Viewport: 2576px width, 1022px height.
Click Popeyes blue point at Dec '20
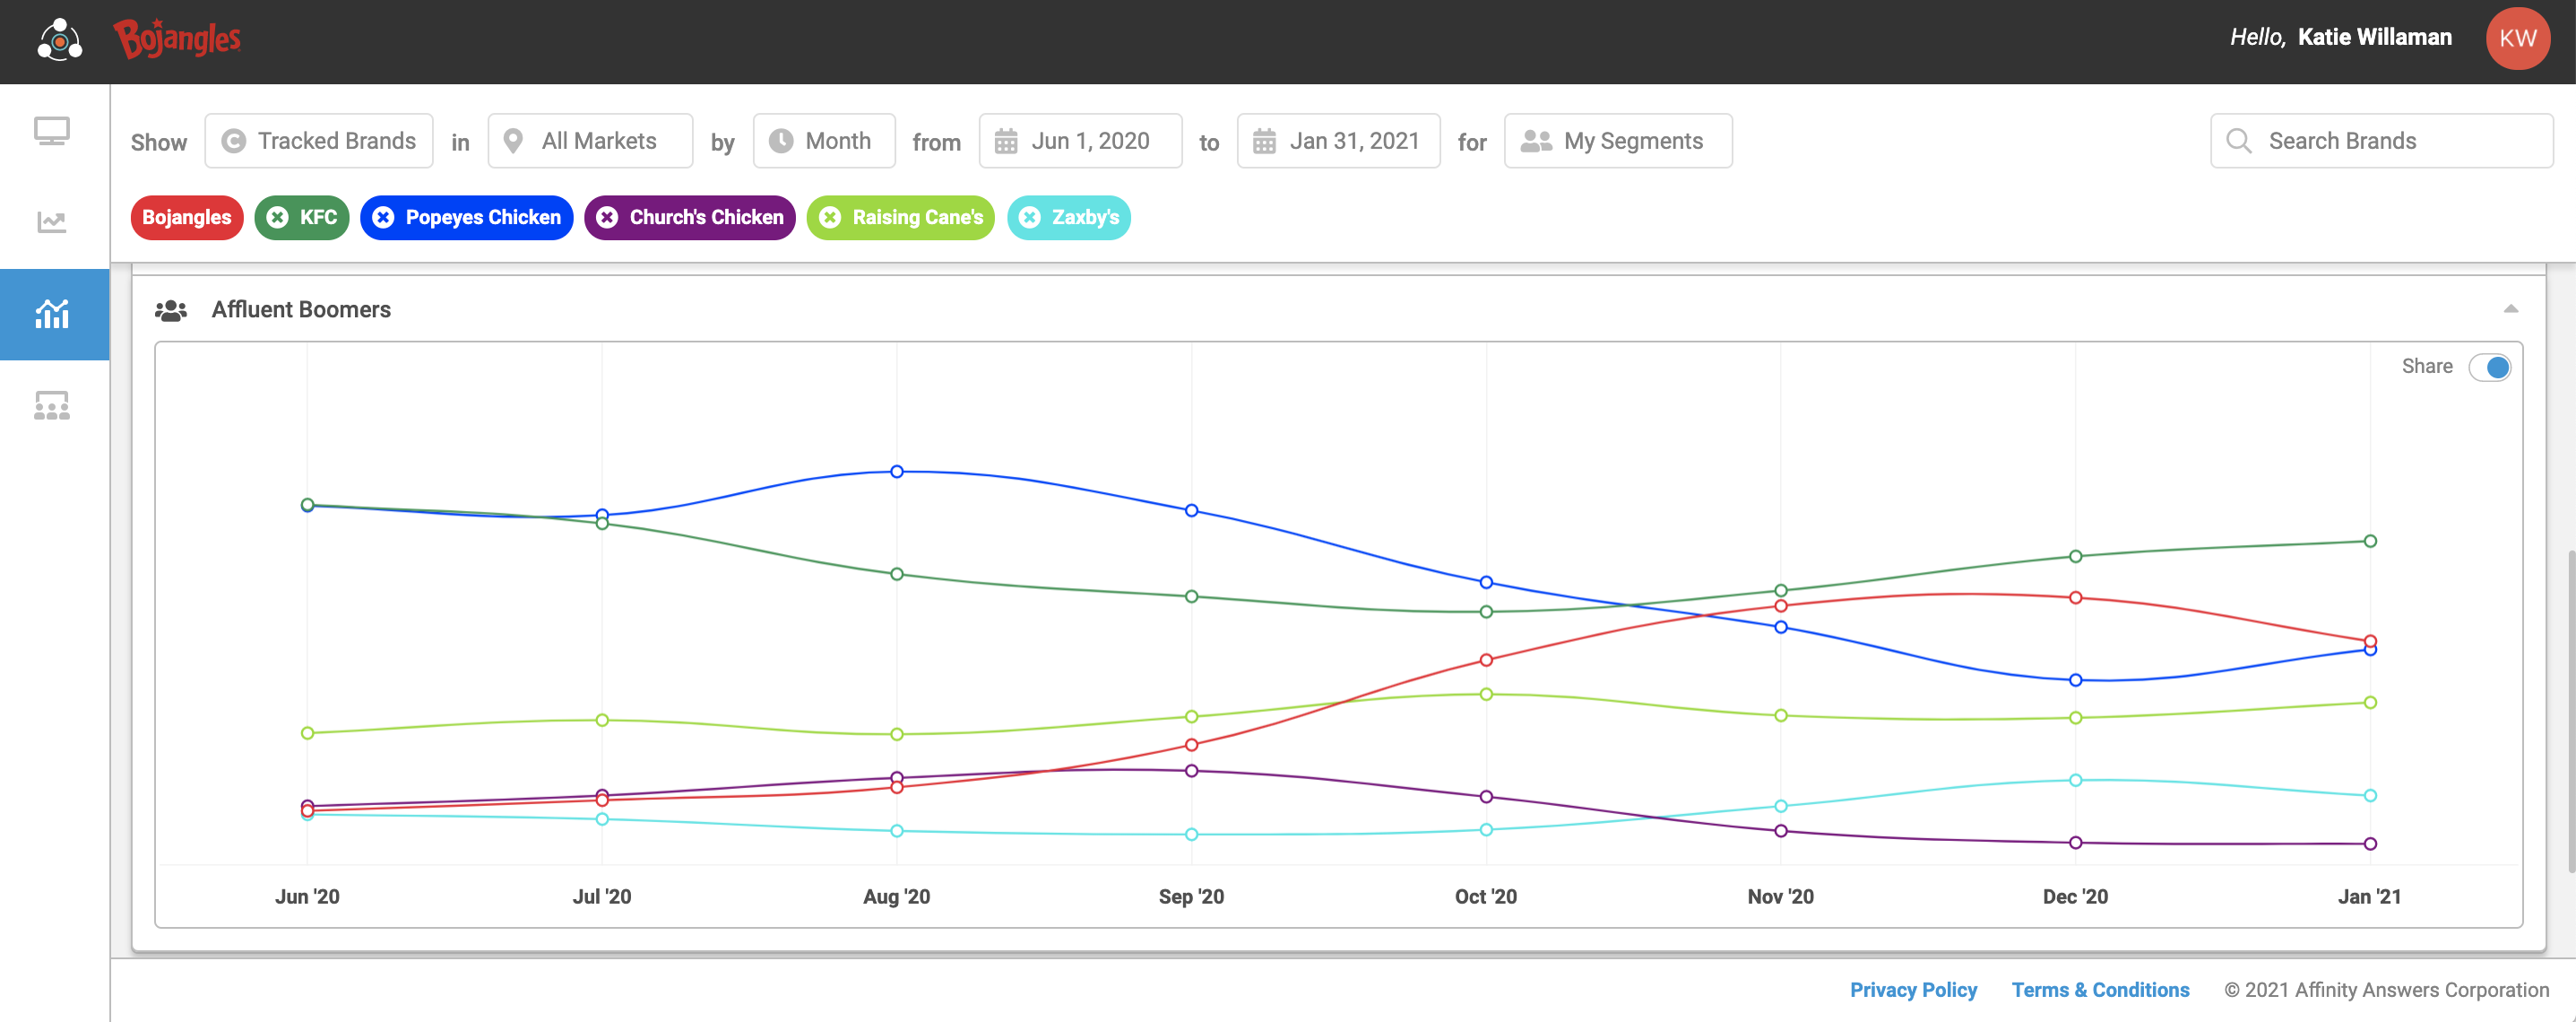(x=2075, y=680)
